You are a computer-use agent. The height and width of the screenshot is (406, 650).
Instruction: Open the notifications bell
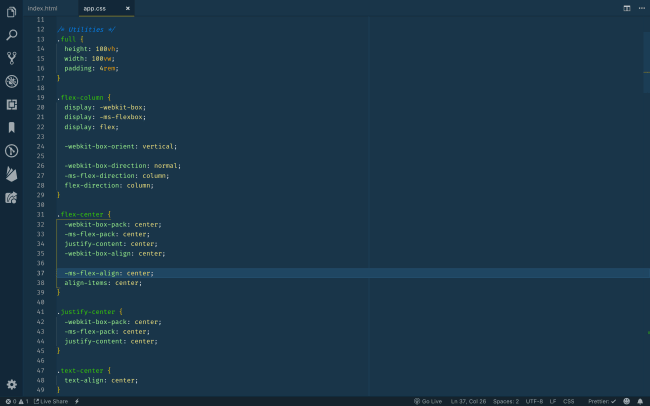641,401
